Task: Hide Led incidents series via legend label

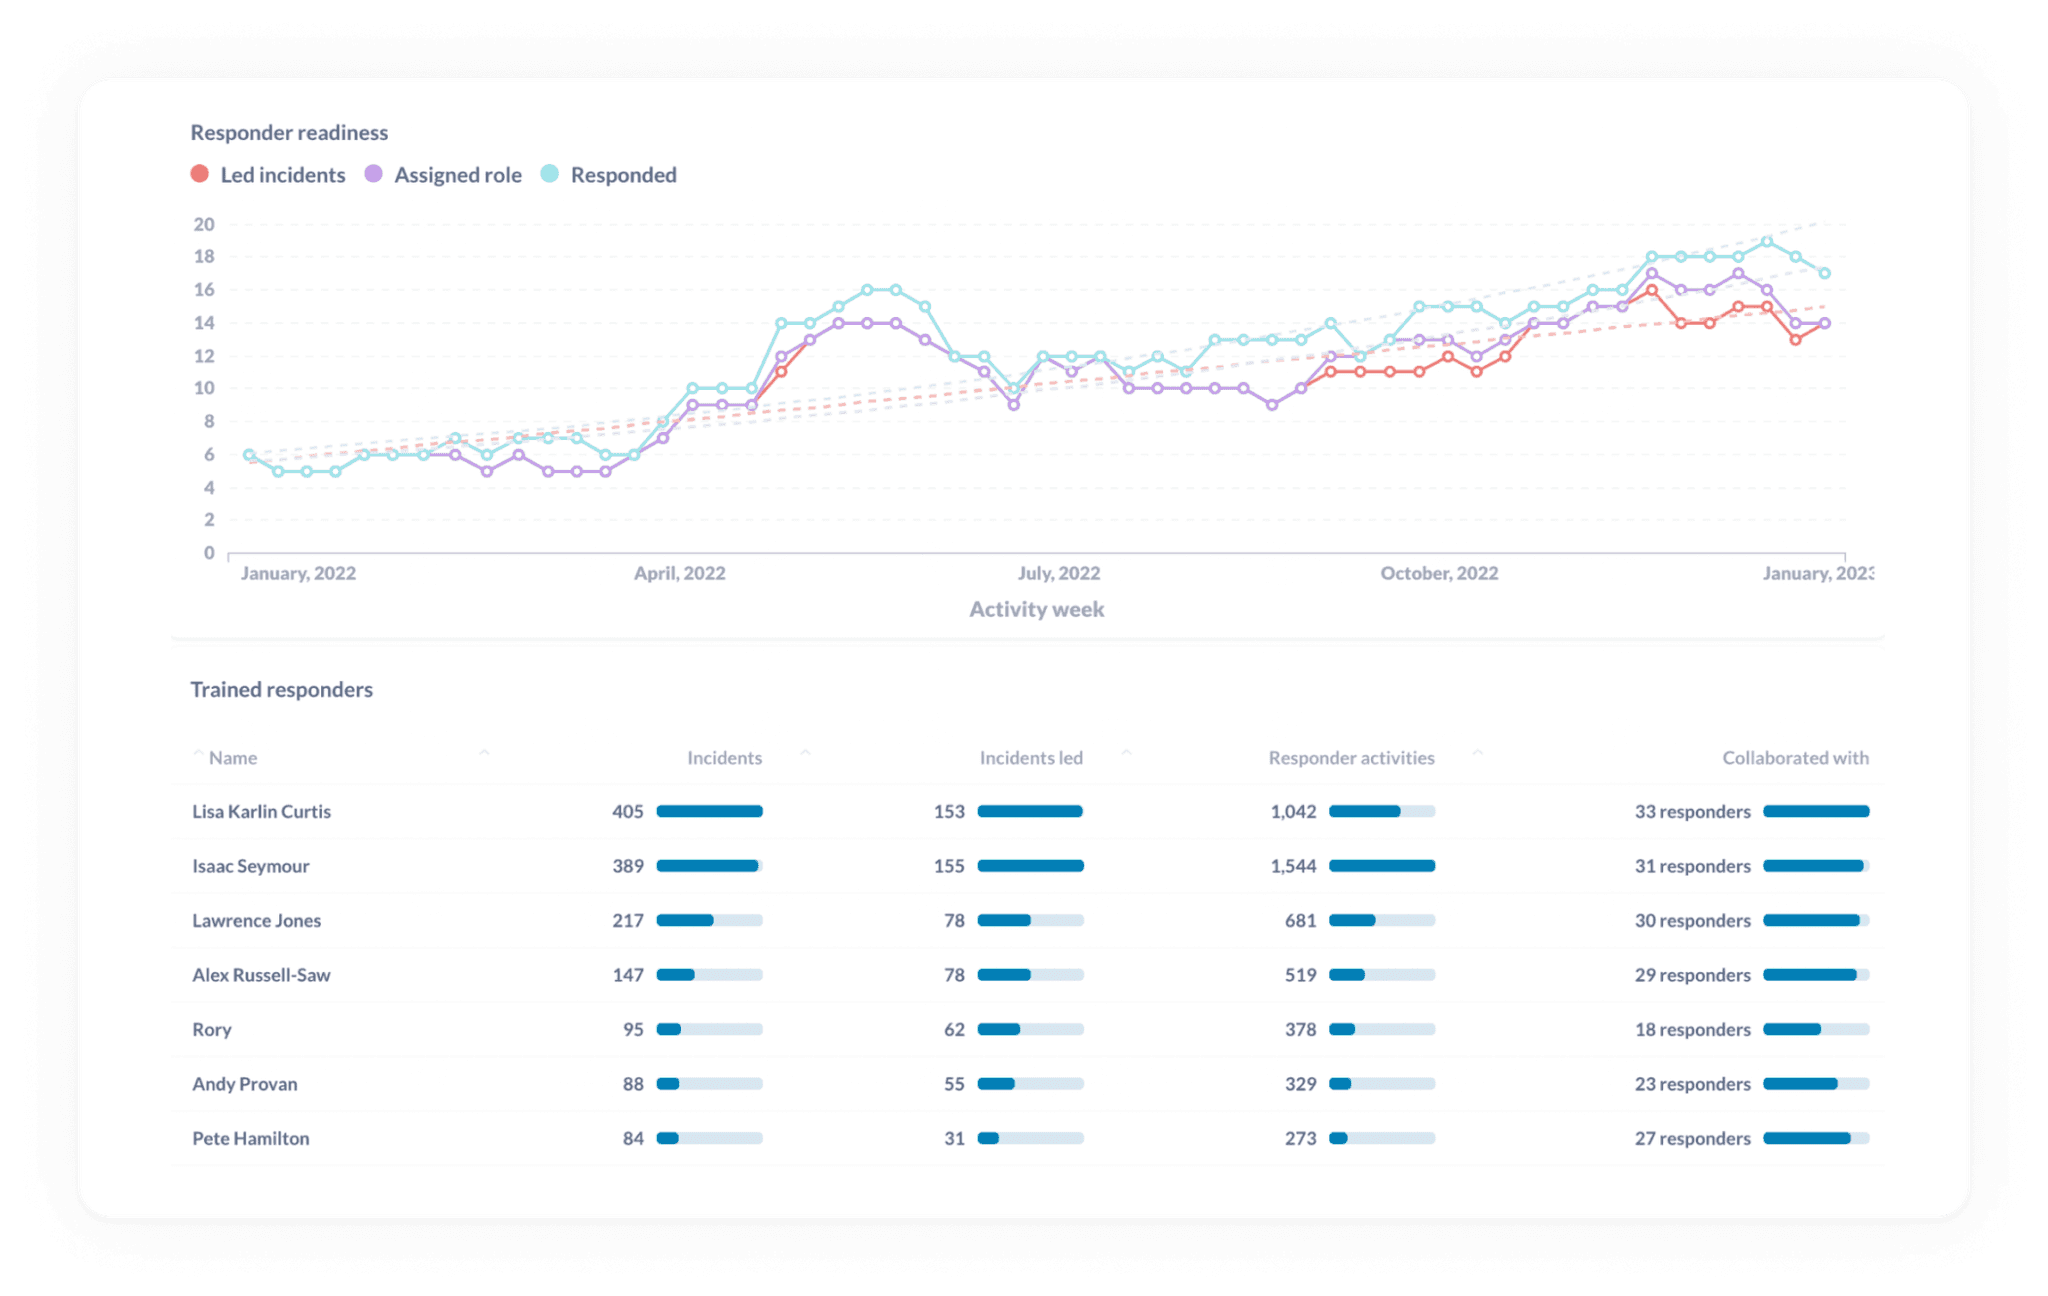Action: [x=282, y=175]
